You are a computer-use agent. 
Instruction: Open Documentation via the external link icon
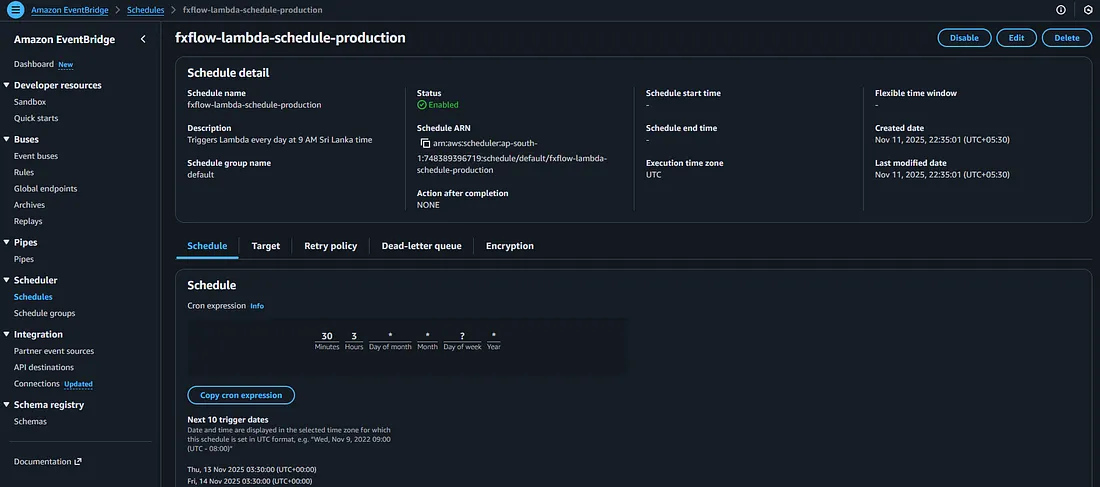pyautogui.click(x=78, y=462)
